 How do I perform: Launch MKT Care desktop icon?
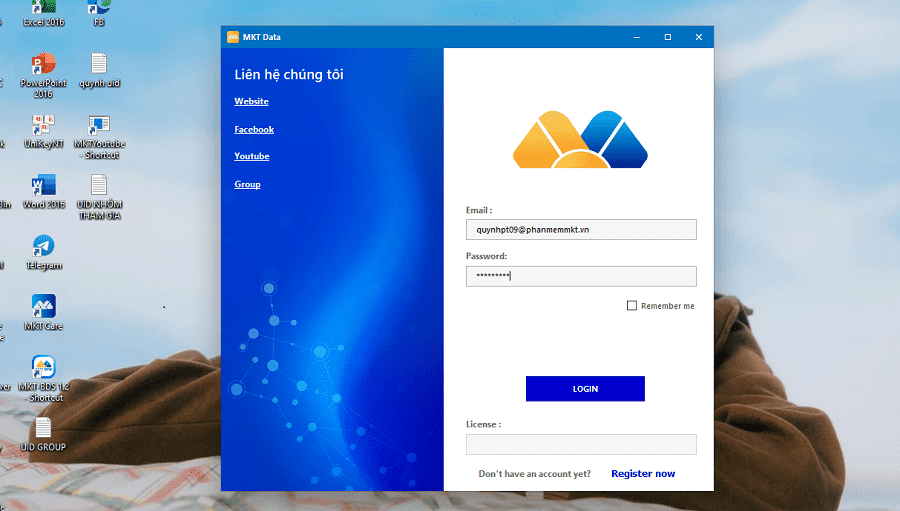(x=44, y=313)
